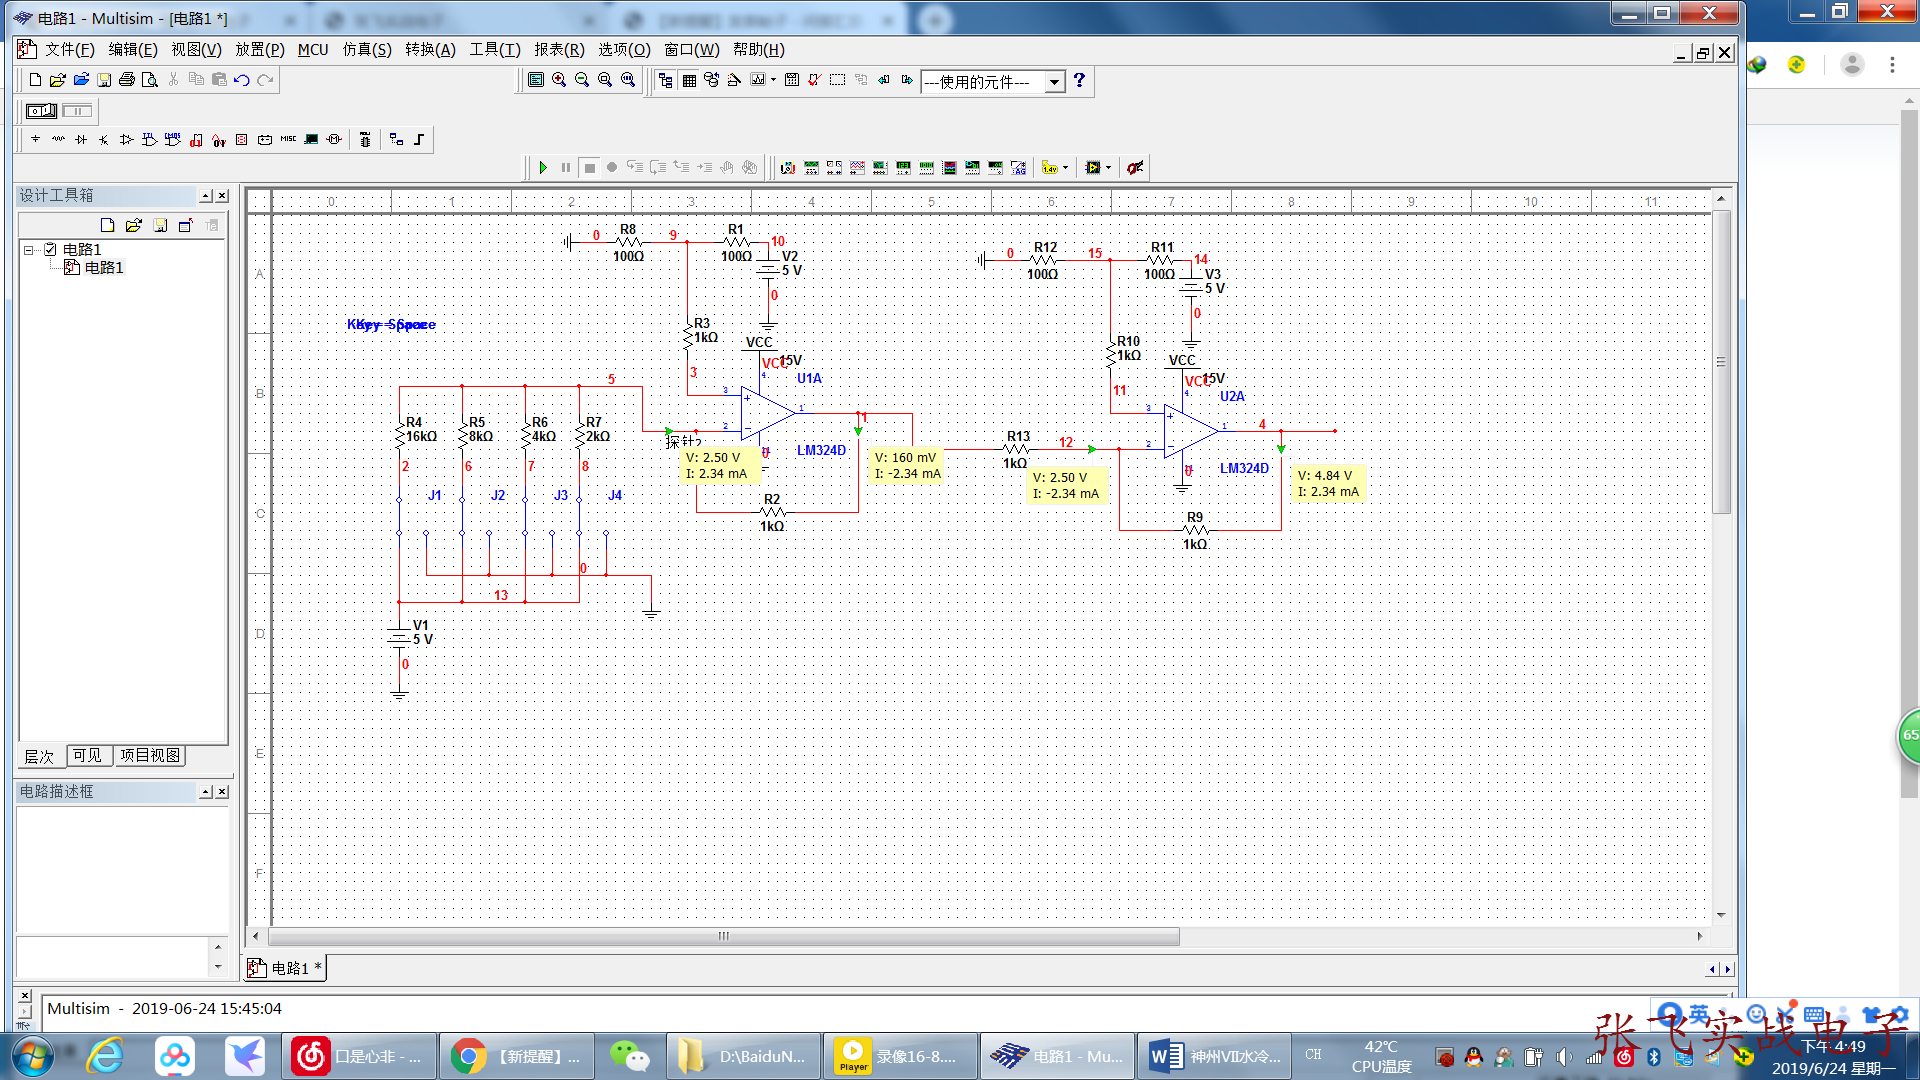Viewport: 1920px width, 1080px height.
Task: Open print preview
Action: pos(150,80)
